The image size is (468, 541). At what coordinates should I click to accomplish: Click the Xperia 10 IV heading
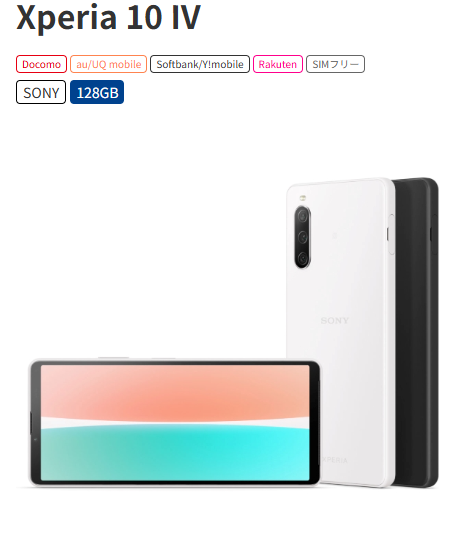tap(108, 17)
